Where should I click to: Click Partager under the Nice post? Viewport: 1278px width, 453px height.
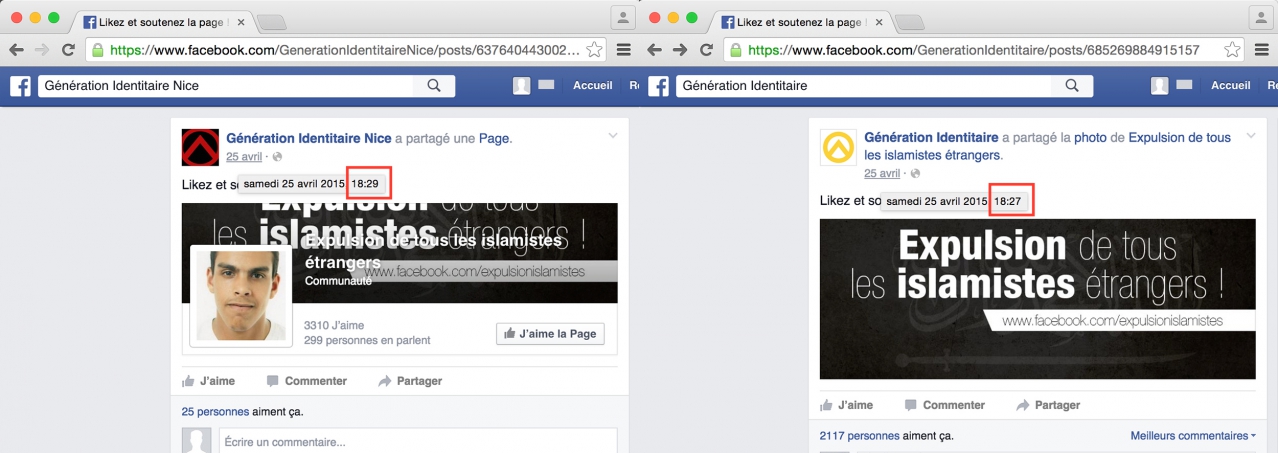[410, 381]
